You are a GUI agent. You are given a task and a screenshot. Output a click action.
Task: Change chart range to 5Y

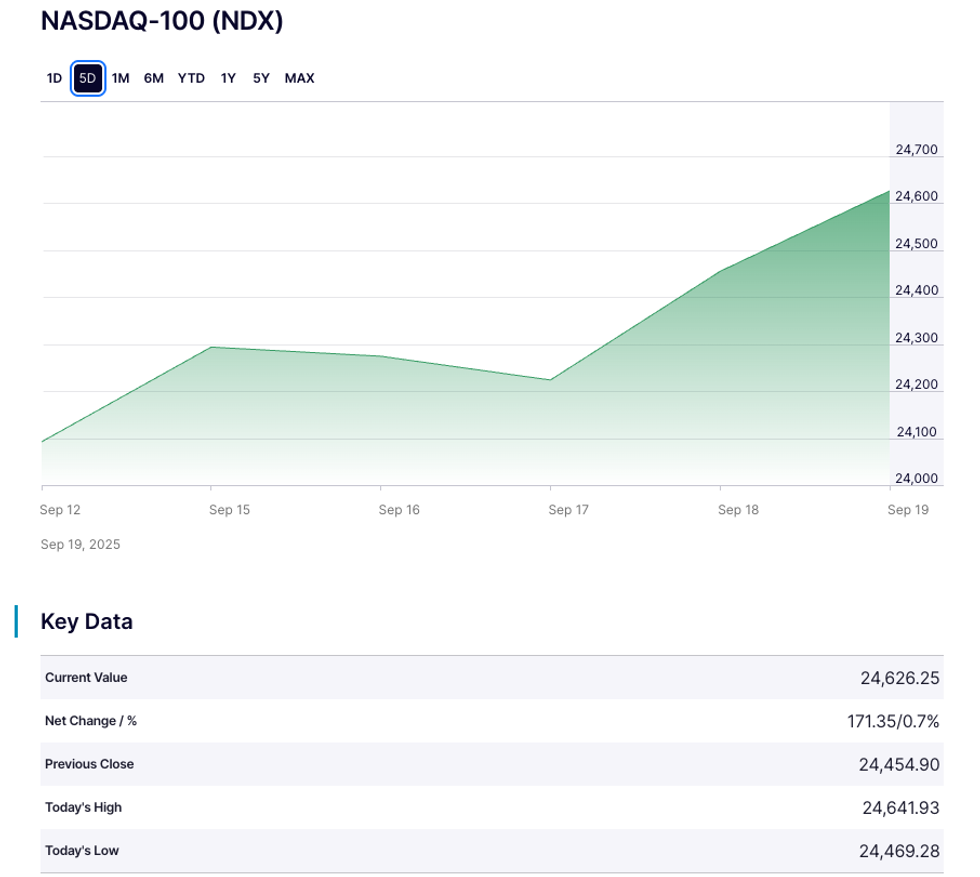click(261, 78)
